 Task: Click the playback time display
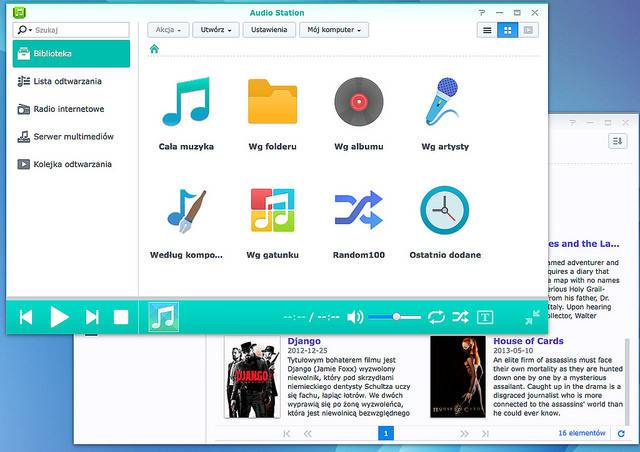coord(311,317)
